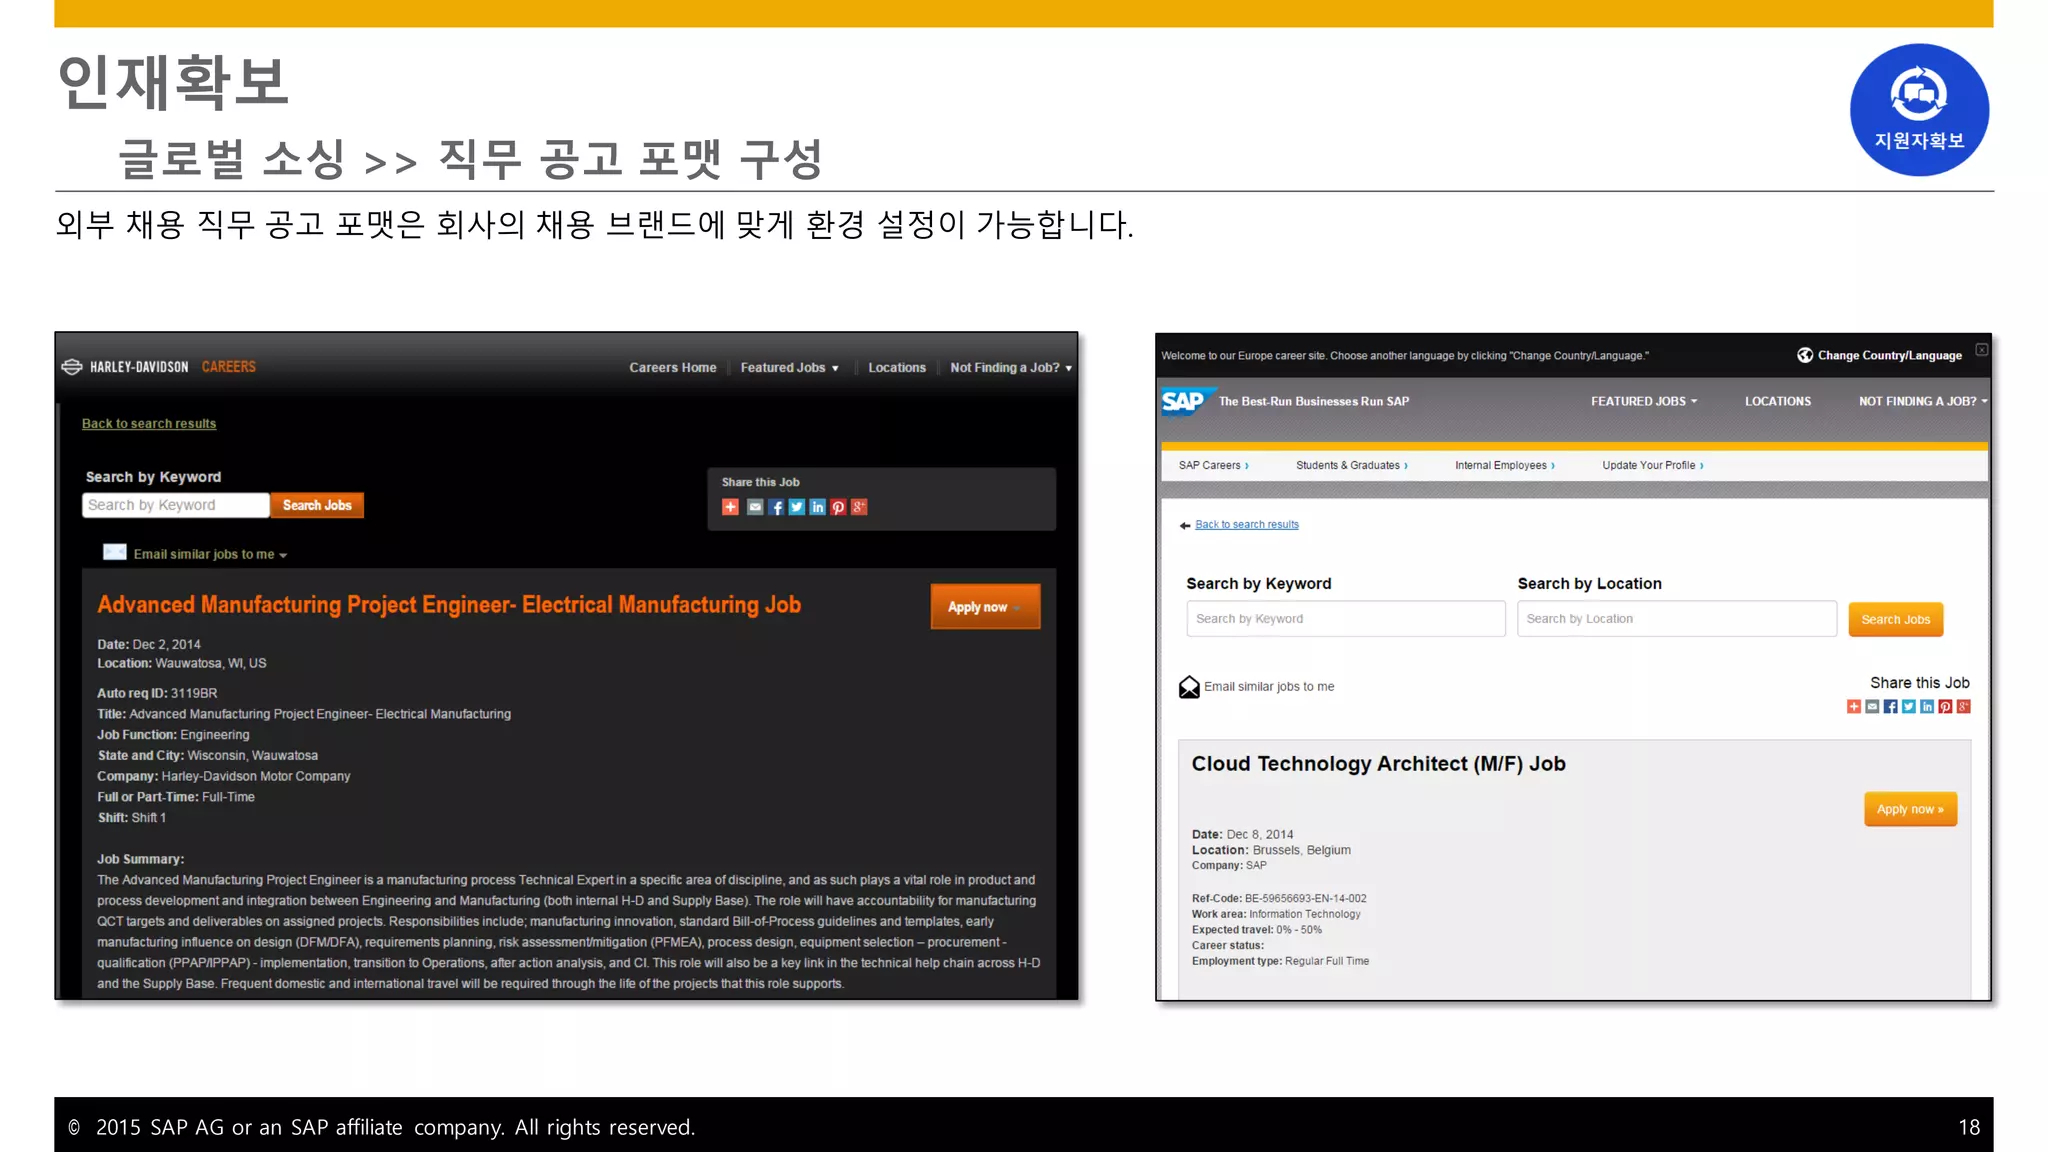This screenshot has width=2048, height=1152.
Task: Click the orange plus share icon on SAP page
Action: pyautogui.click(x=1854, y=707)
